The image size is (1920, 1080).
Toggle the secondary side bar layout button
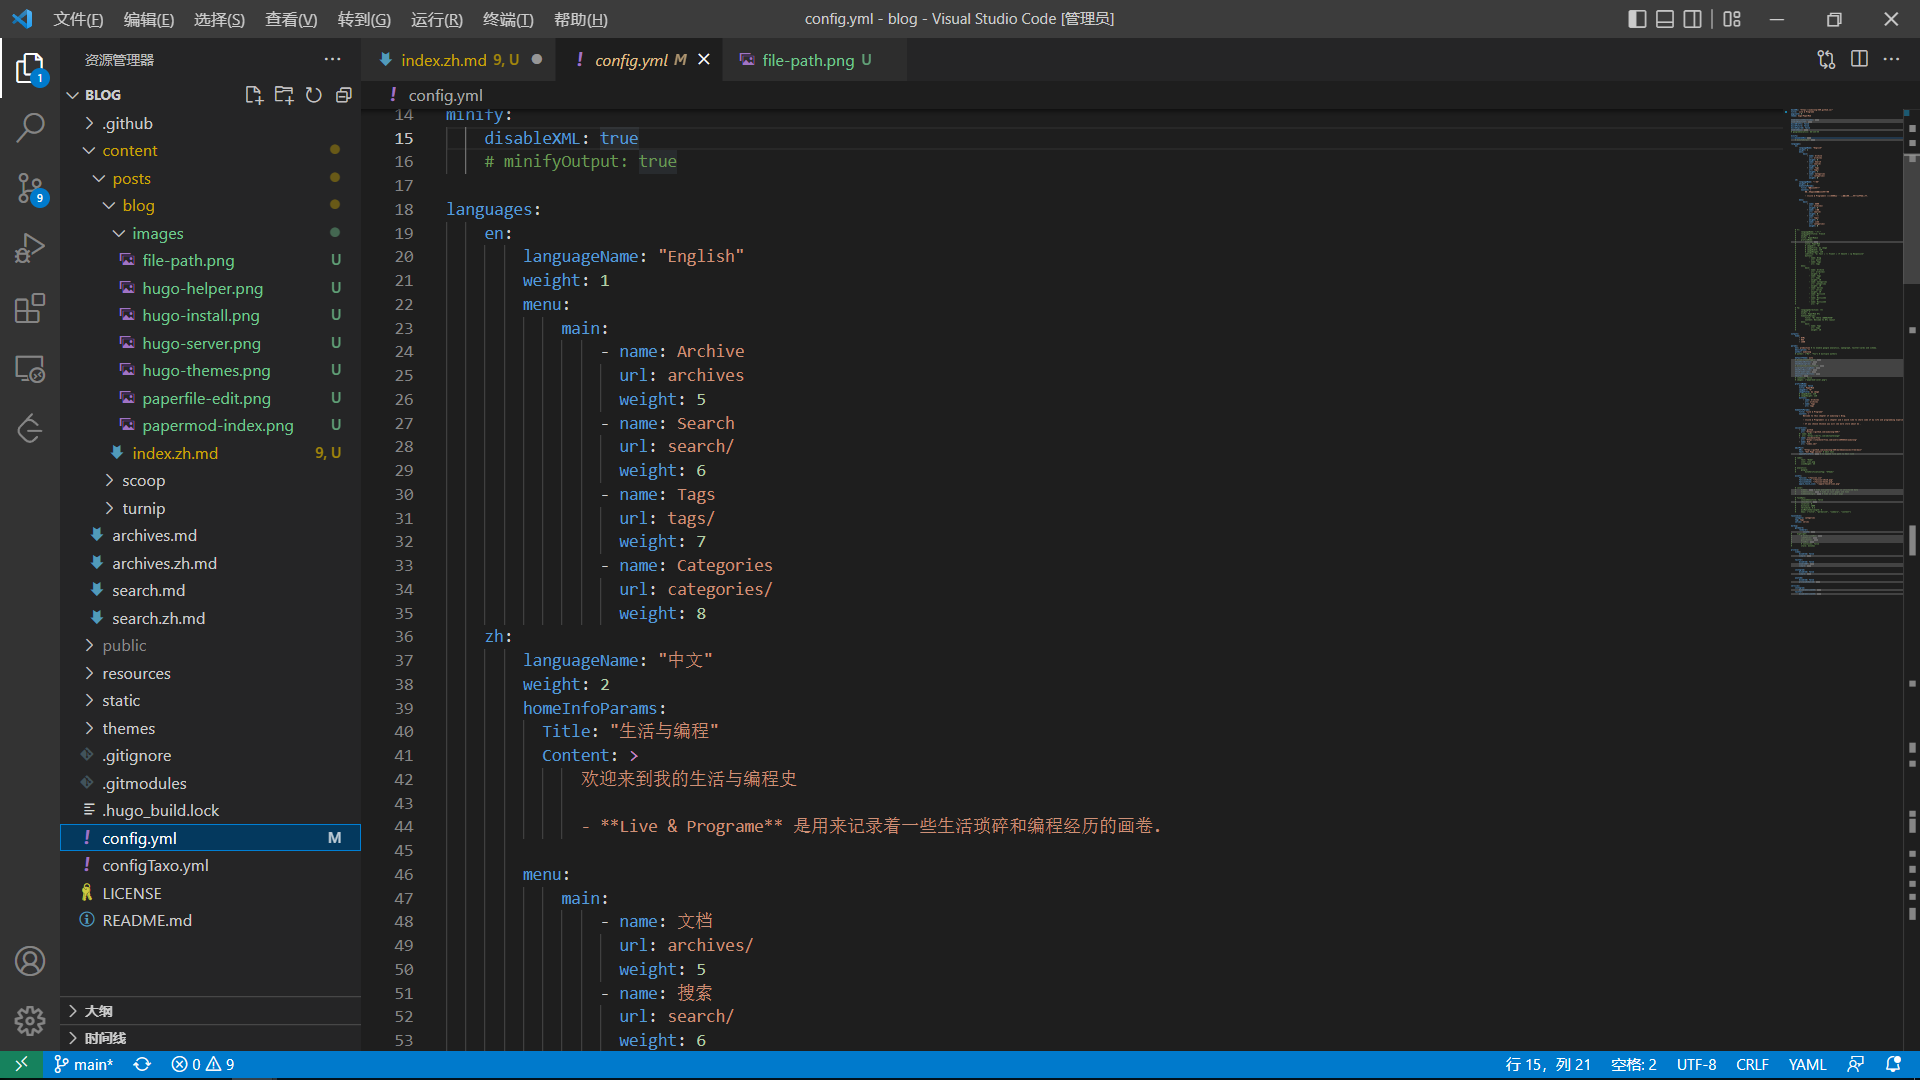coord(1692,19)
